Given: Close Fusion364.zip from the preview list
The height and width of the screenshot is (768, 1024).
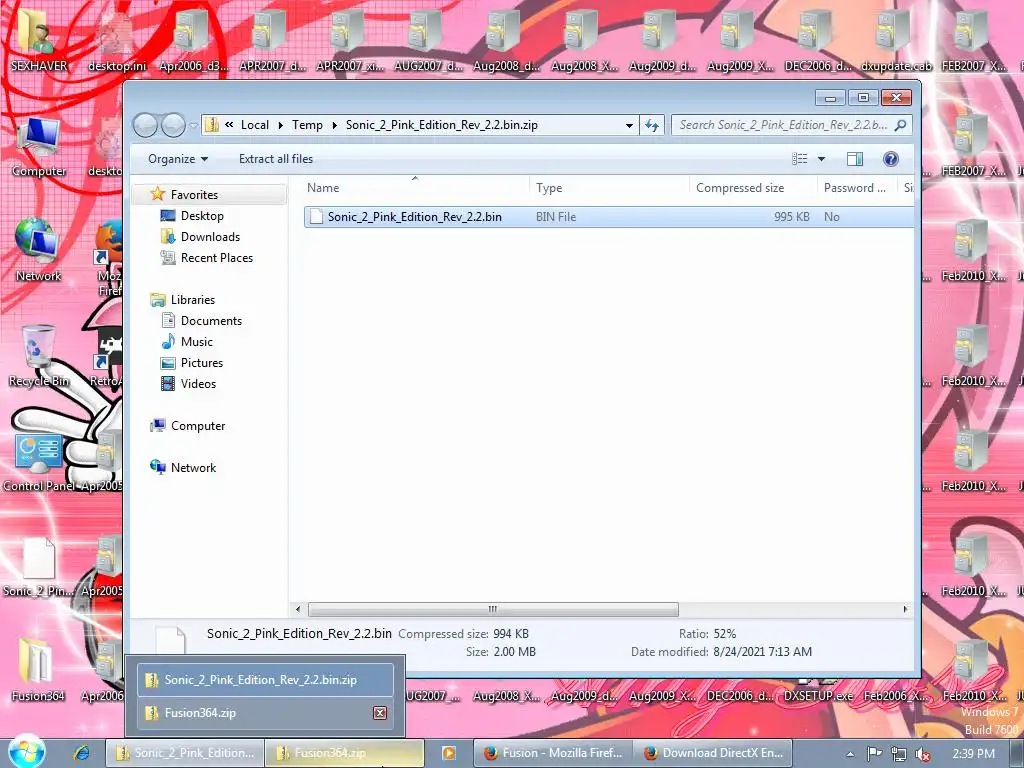Looking at the screenshot, I should 379,713.
